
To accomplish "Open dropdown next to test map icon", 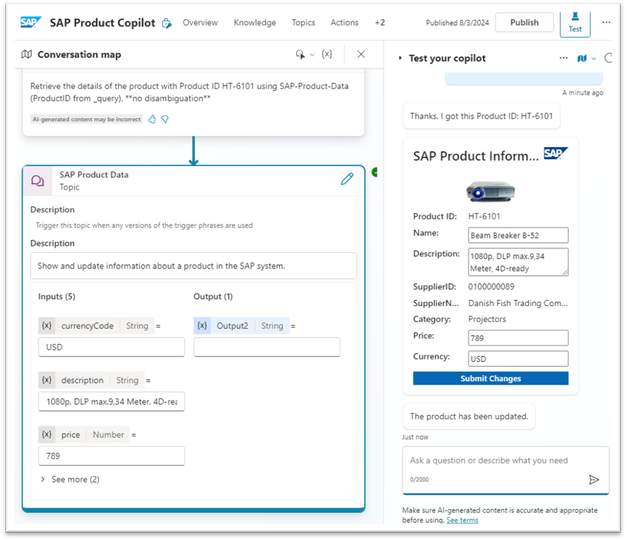I will (593, 59).
